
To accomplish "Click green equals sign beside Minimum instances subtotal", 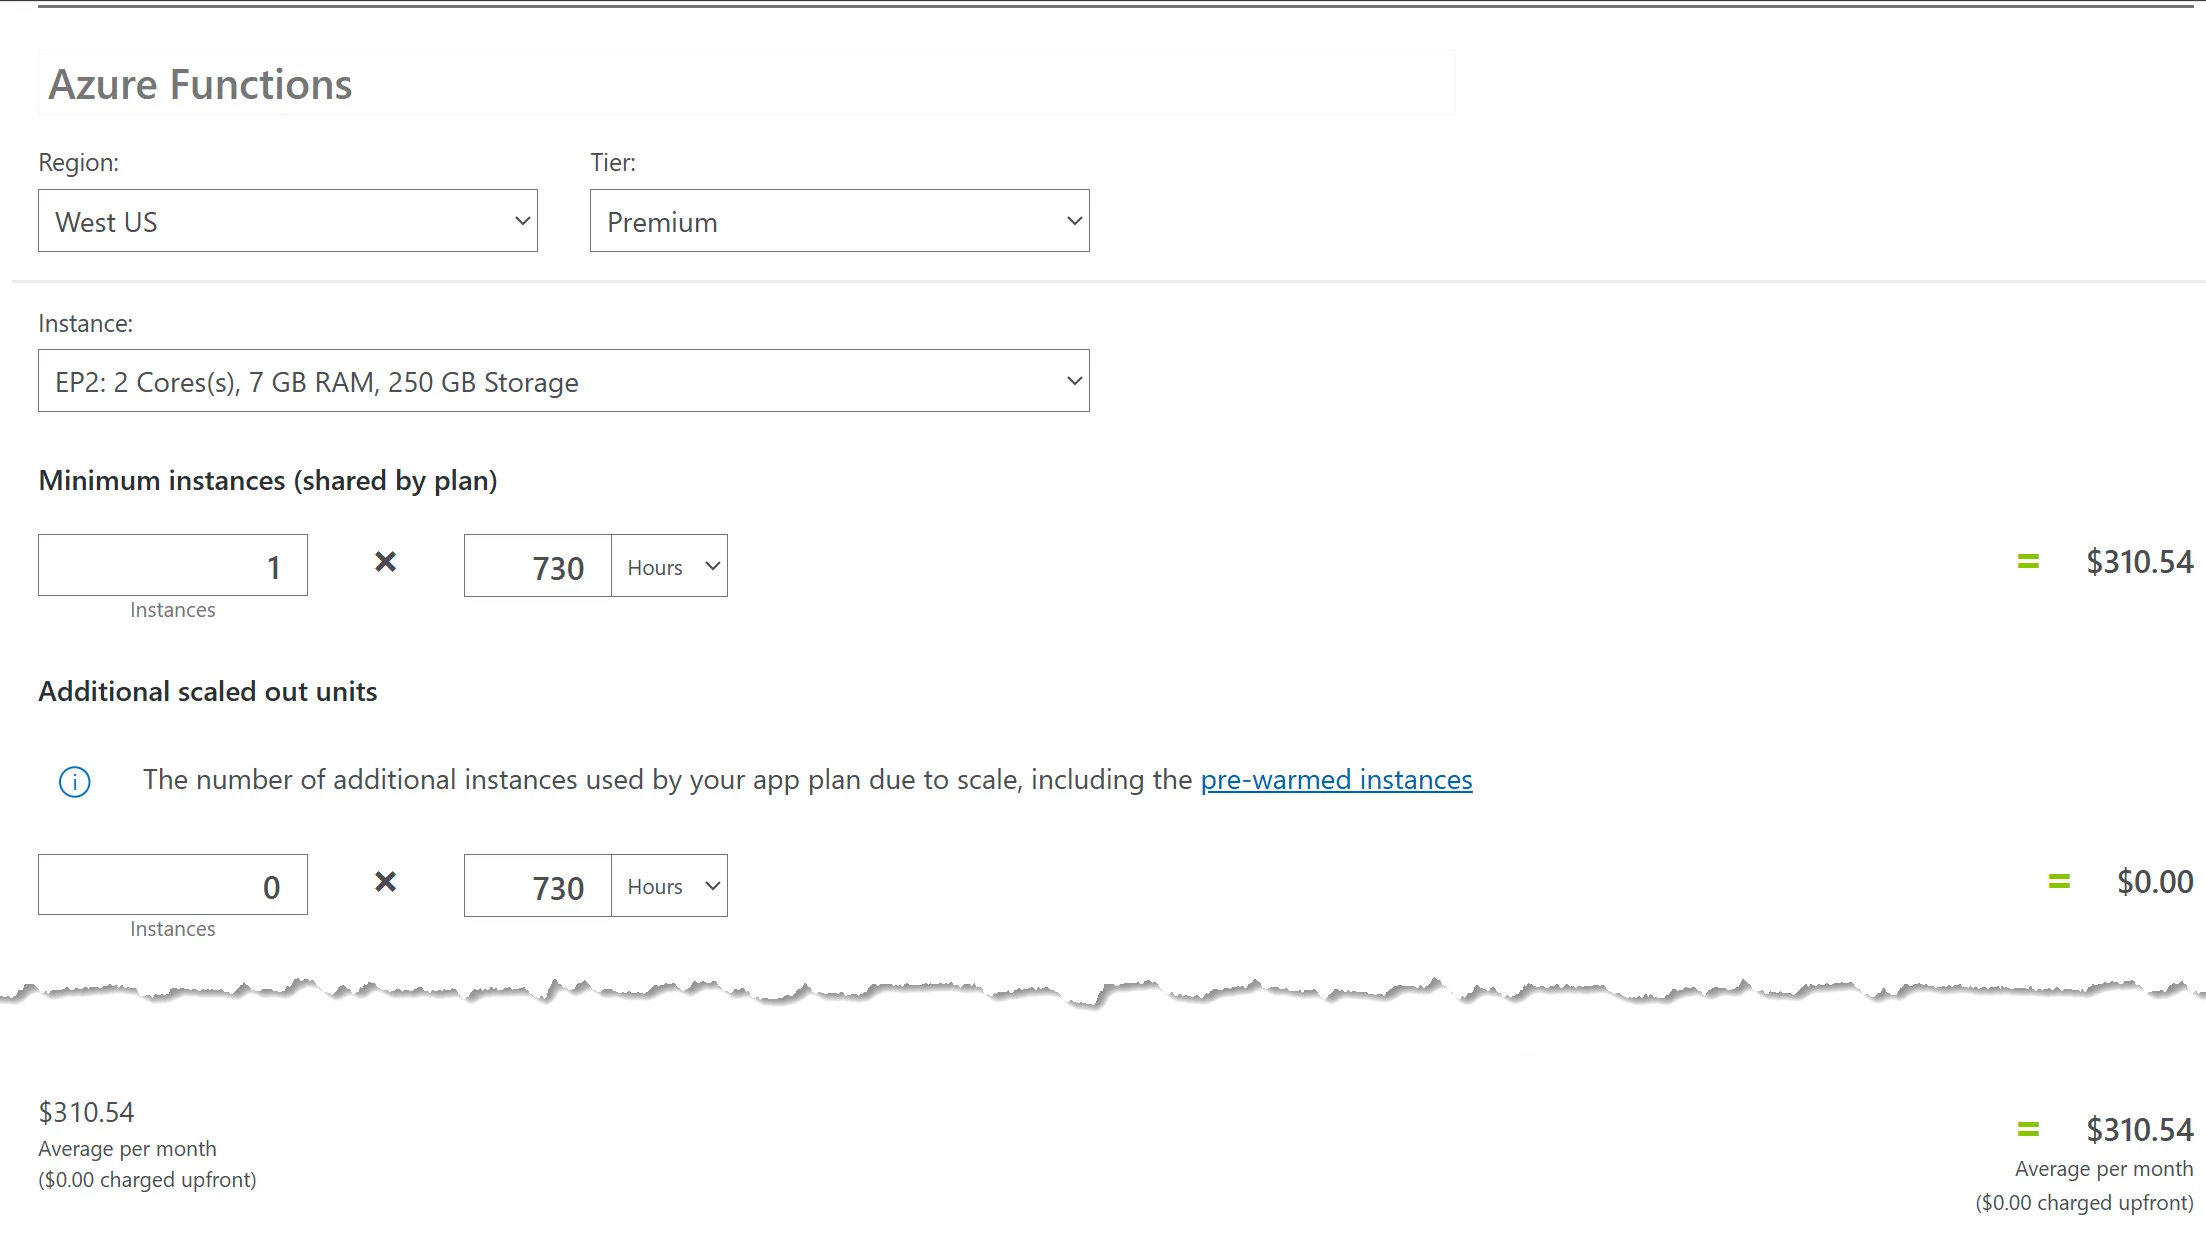I will click(x=2027, y=562).
